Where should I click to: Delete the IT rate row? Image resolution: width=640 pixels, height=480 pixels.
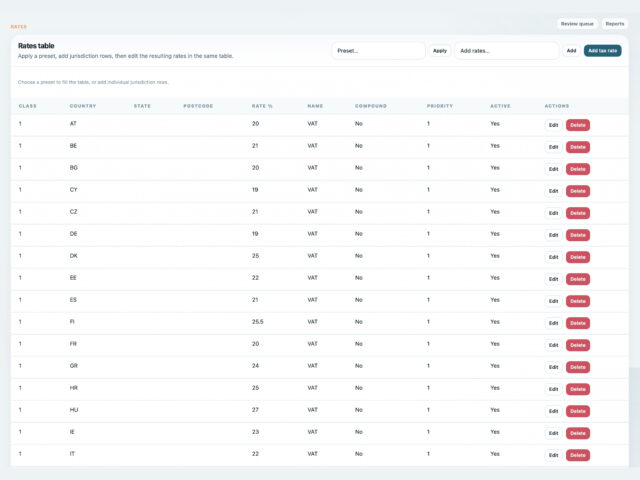click(578, 456)
